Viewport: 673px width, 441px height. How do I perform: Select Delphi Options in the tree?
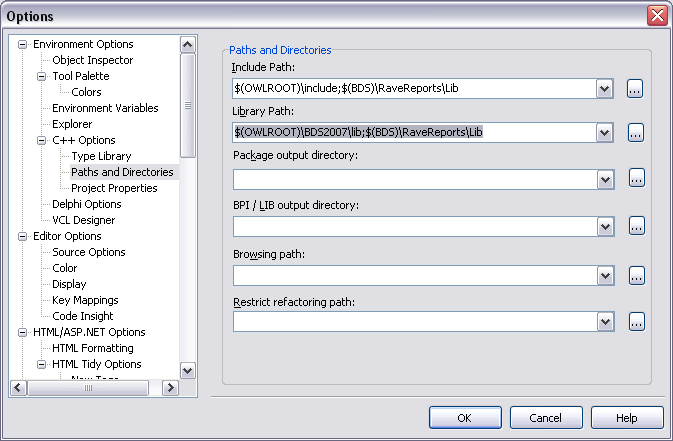(87, 204)
